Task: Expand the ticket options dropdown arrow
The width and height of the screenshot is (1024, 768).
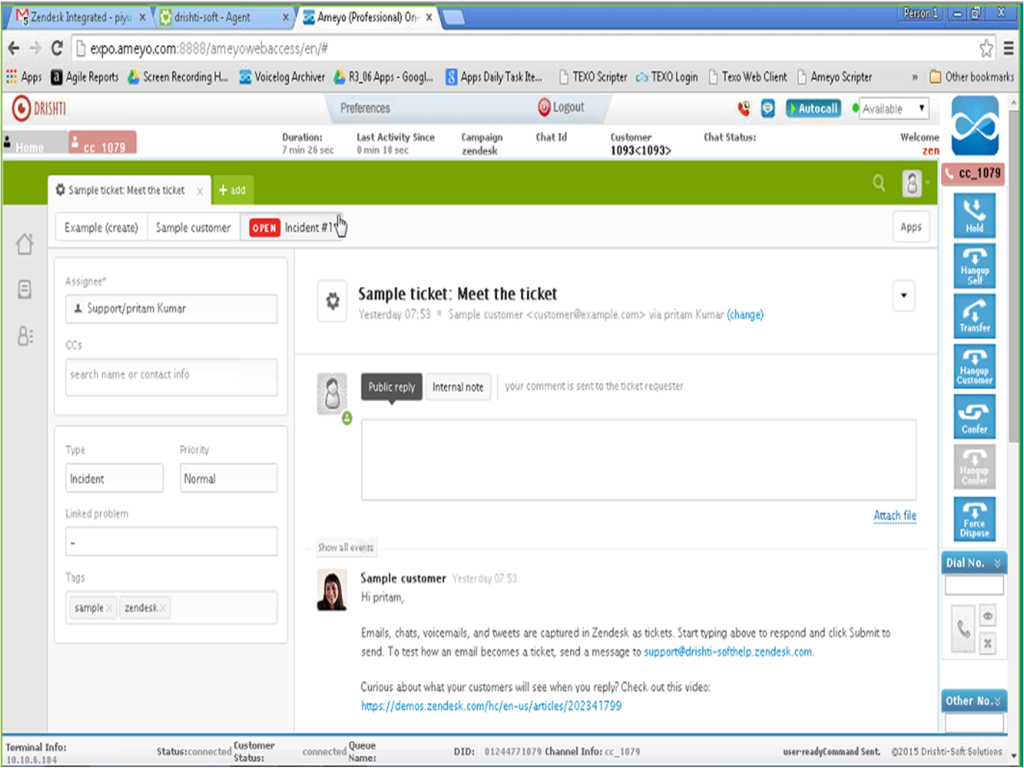Action: click(903, 296)
